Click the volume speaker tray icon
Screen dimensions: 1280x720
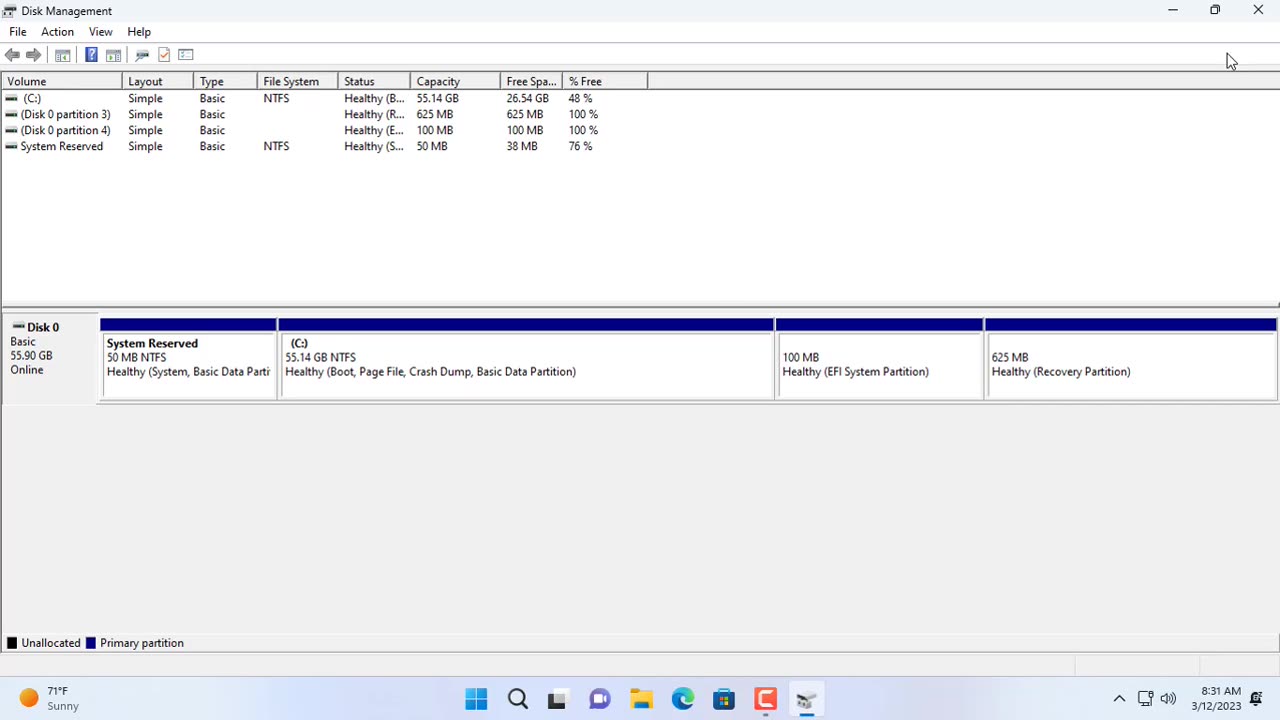(1168, 699)
